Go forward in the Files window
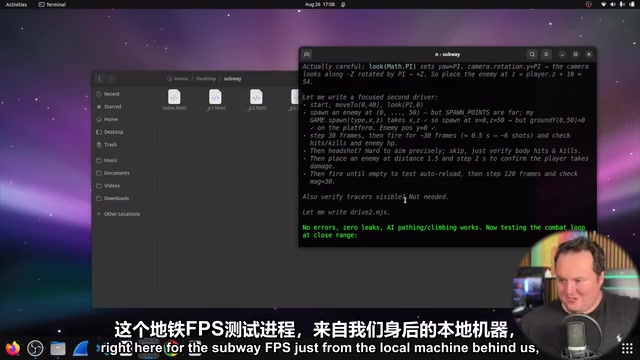Image resolution: width=640 pixels, height=360 pixels. click(x=111, y=78)
